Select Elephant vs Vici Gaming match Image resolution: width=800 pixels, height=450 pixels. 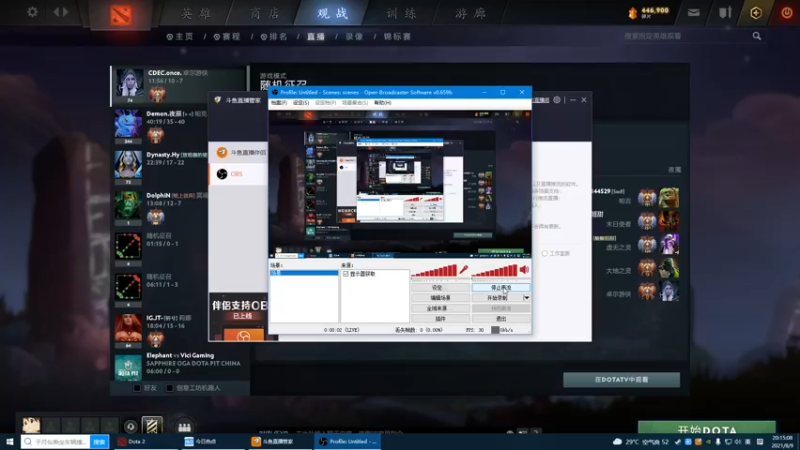tap(179, 366)
